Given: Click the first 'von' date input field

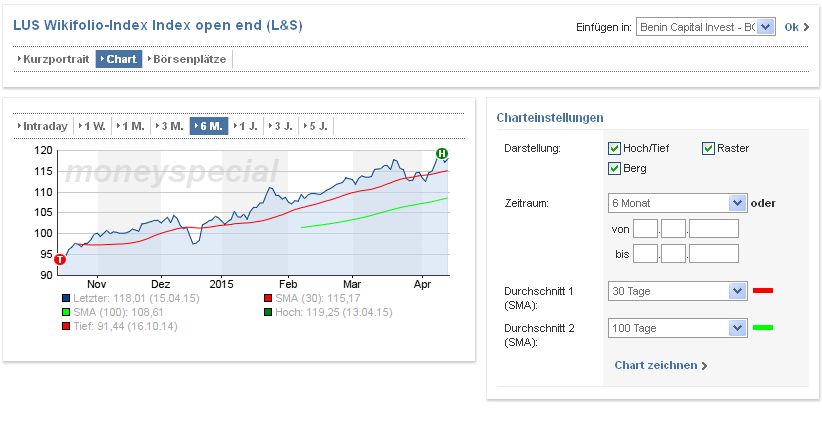Looking at the screenshot, I should (645, 229).
